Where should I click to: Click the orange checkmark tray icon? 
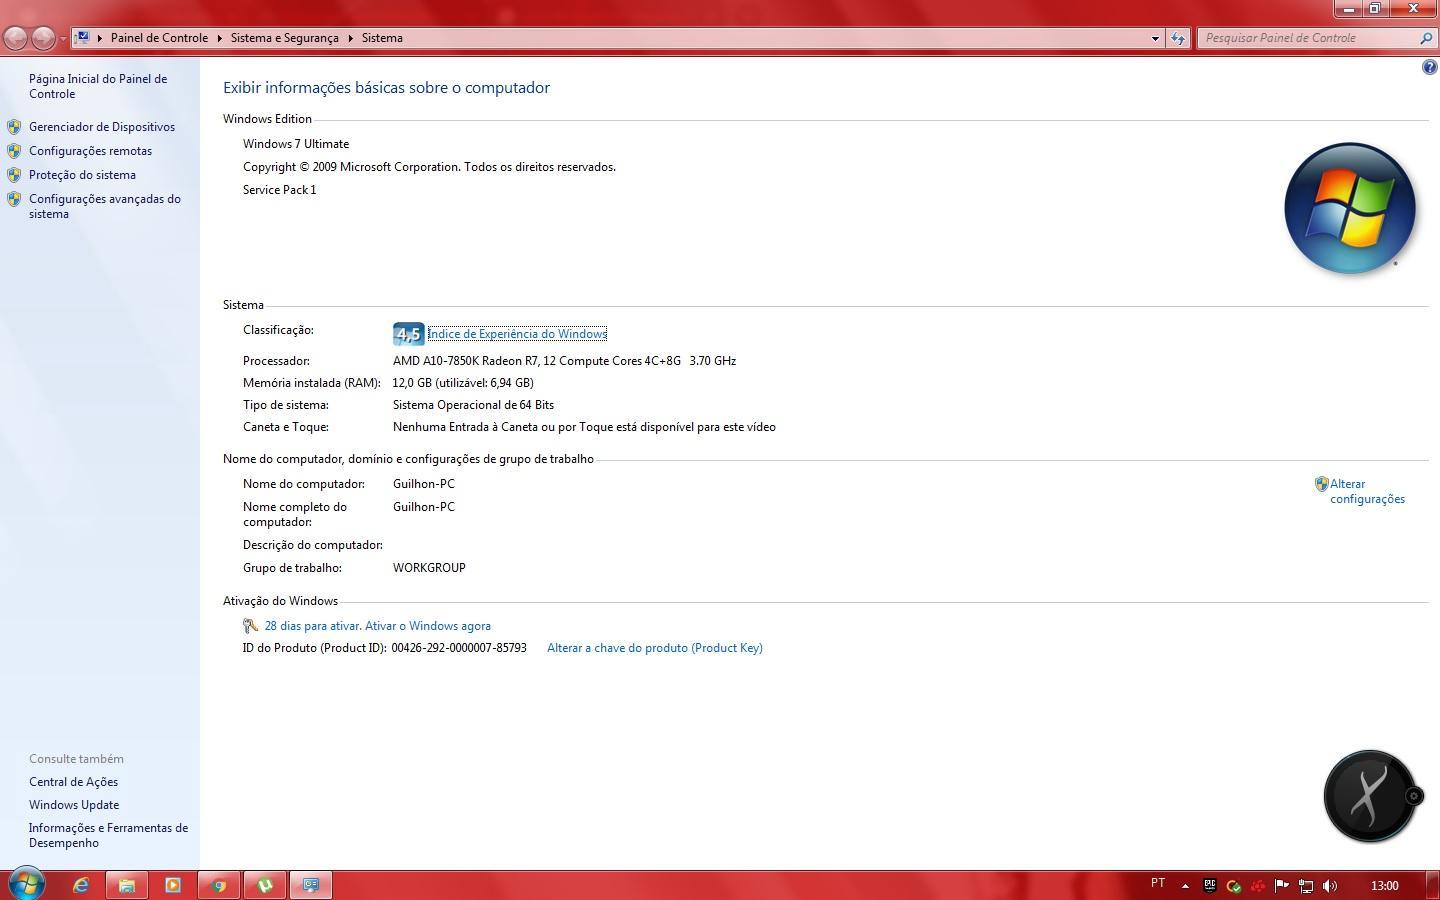tap(1233, 885)
